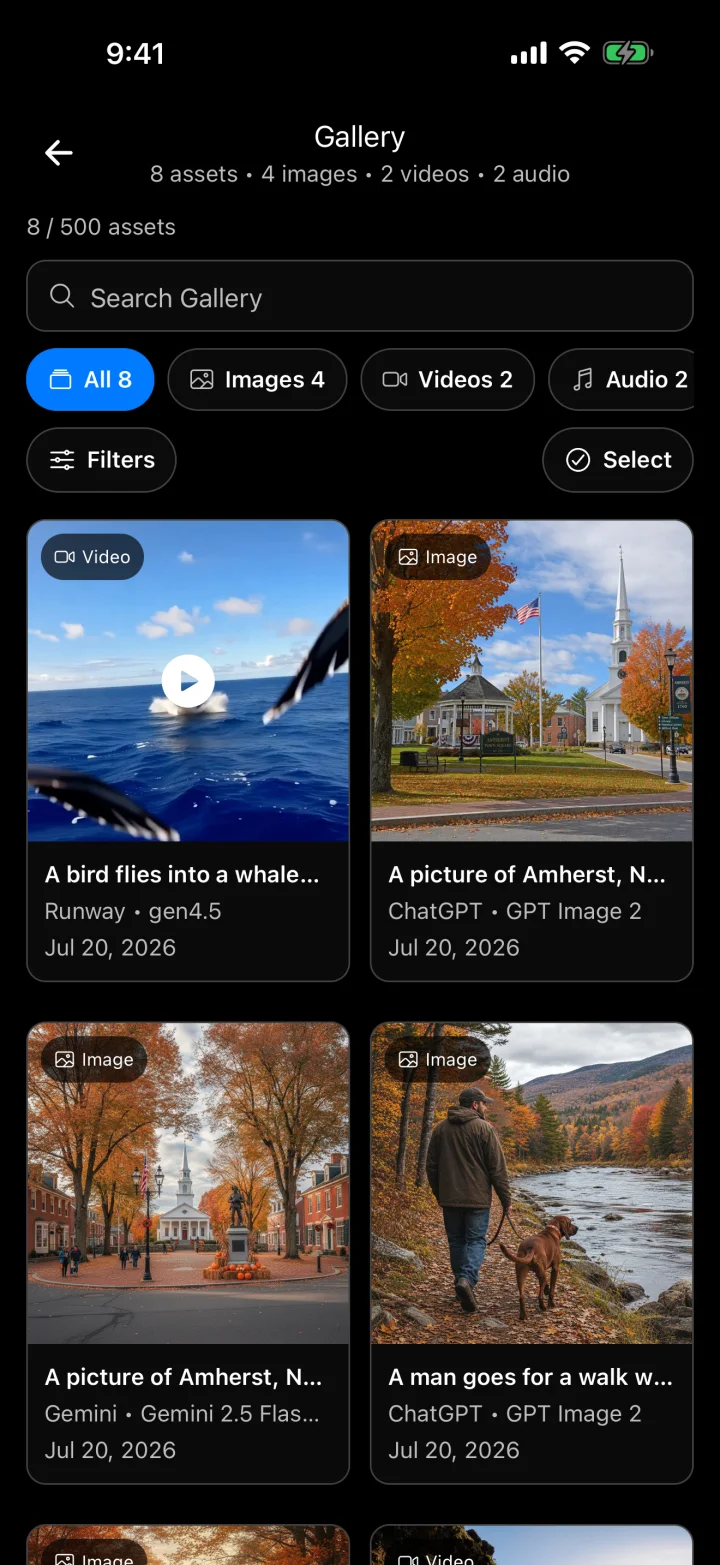Click title "A man goes for a walk w..."
This screenshot has height=1565, width=720.
tap(530, 1377)
